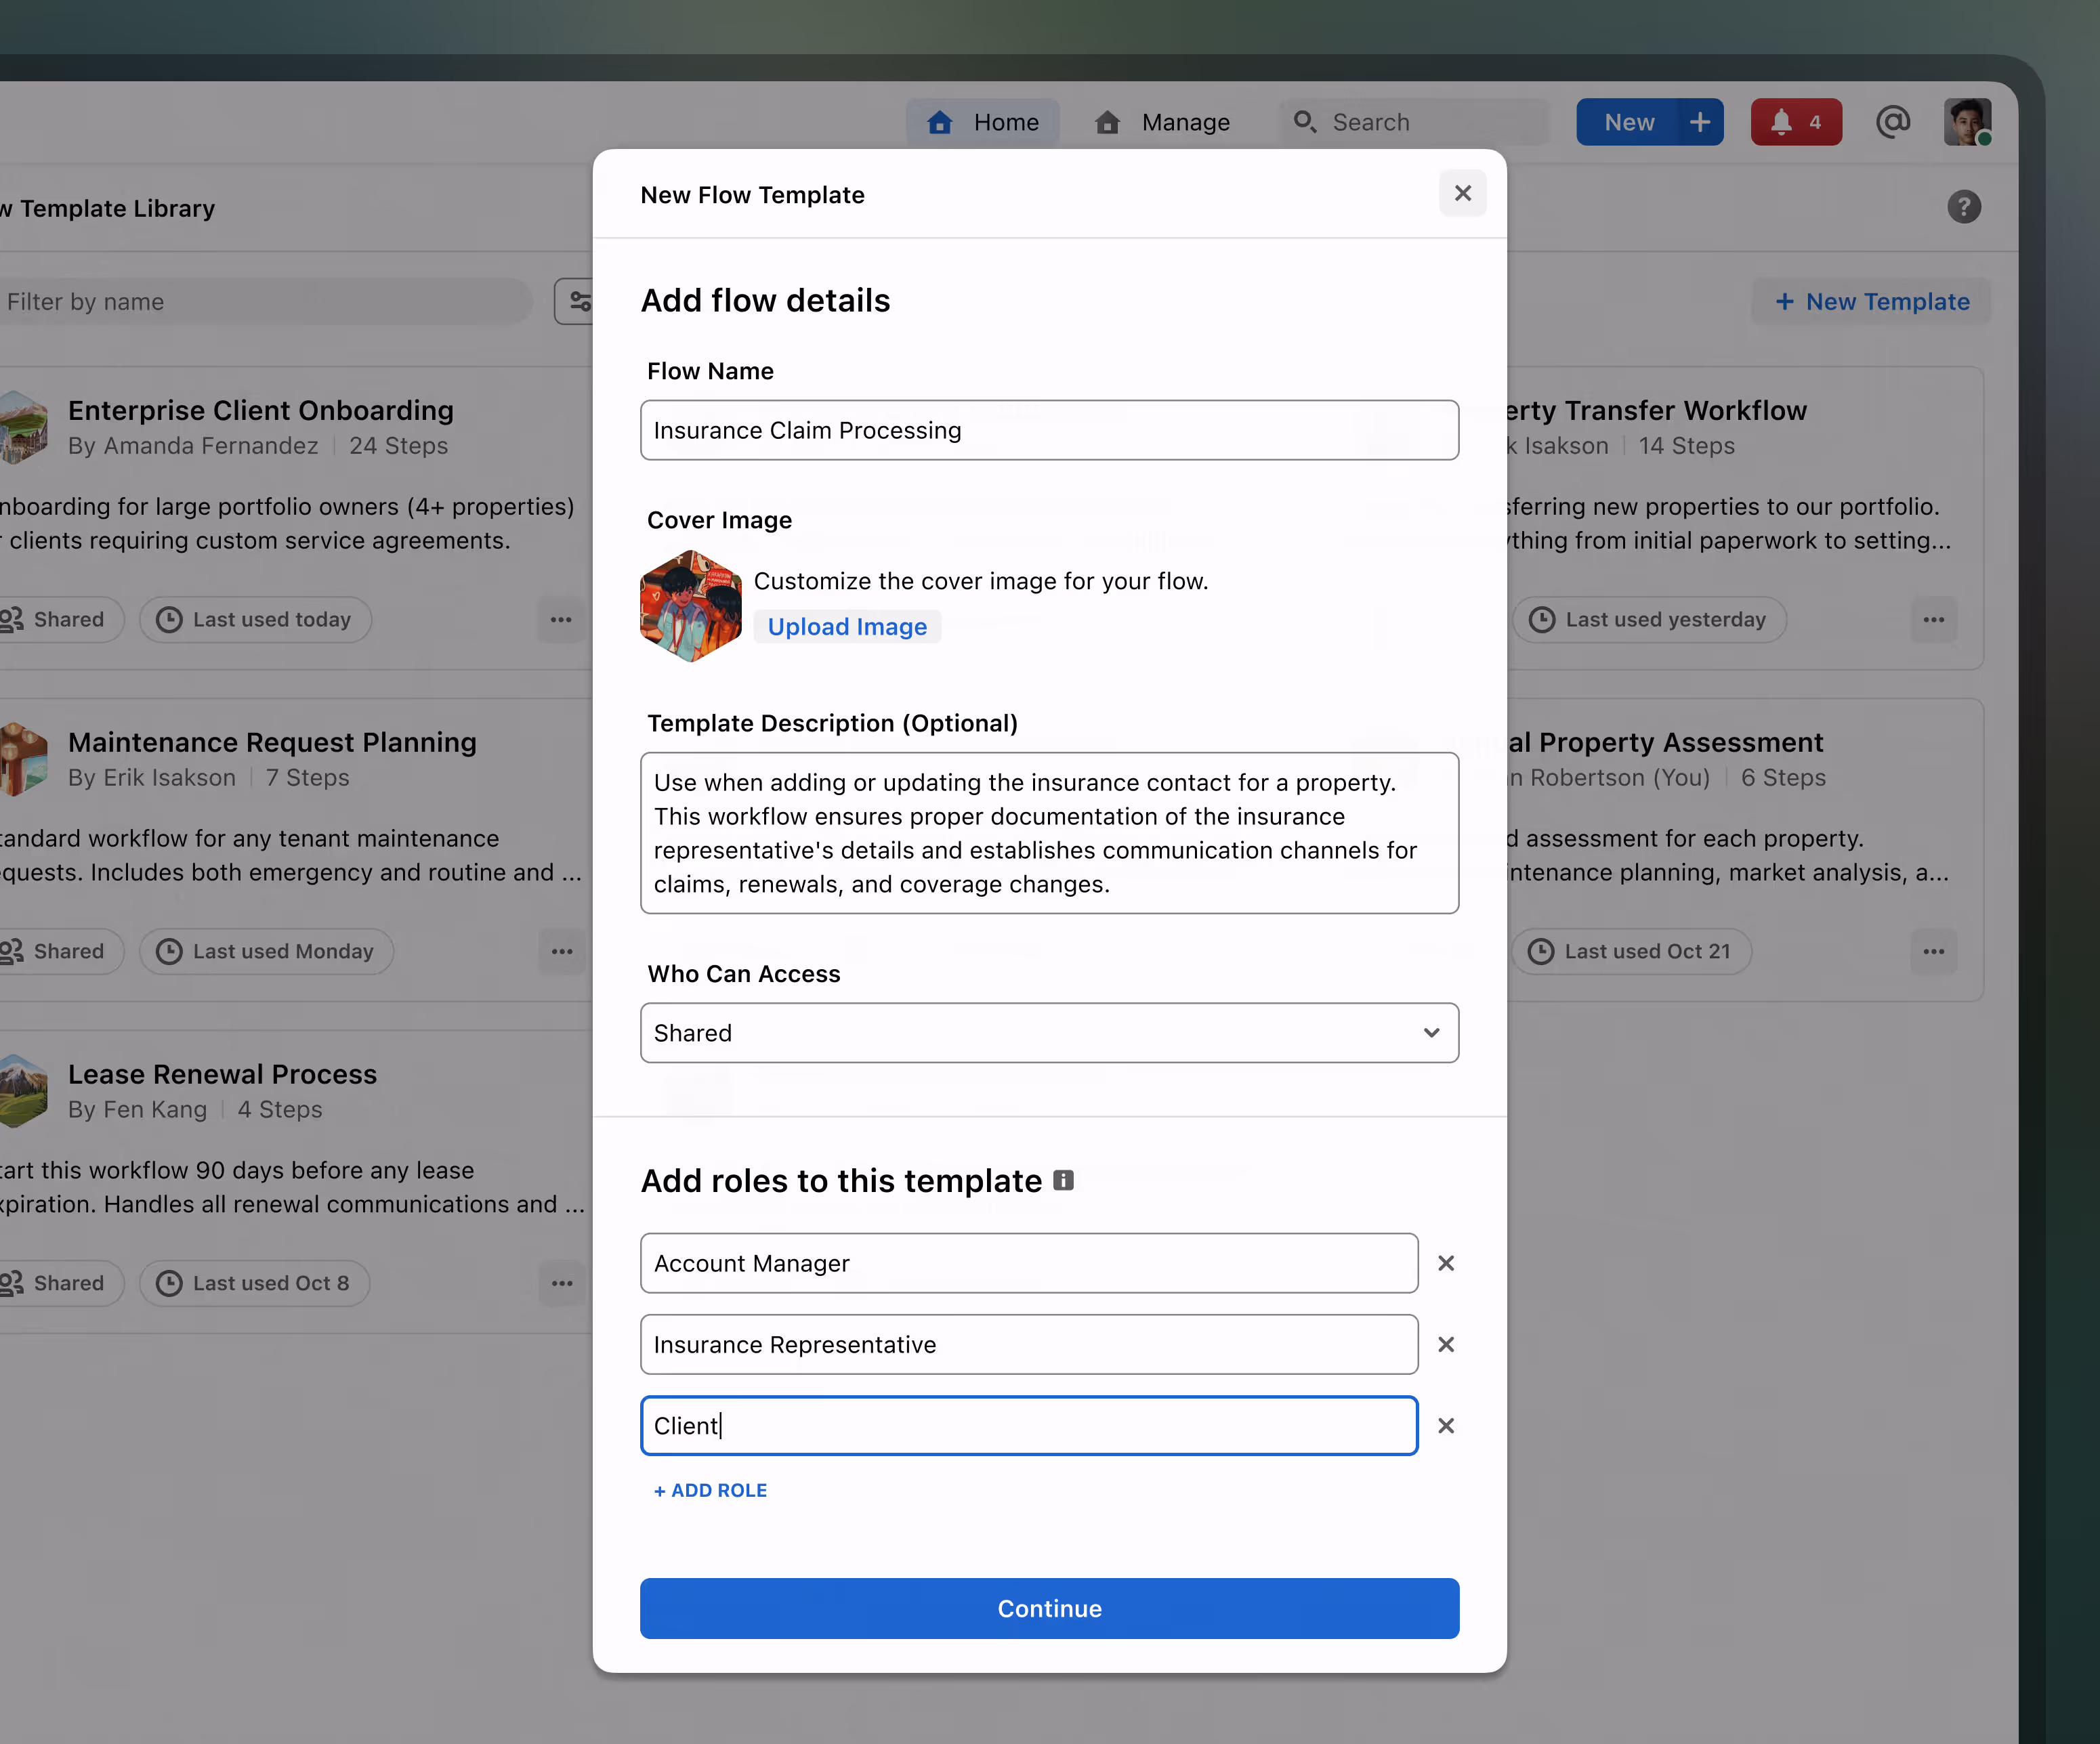Open more options for Property Assessment card
The image size is (2100, 1744).
[1933, 951]
